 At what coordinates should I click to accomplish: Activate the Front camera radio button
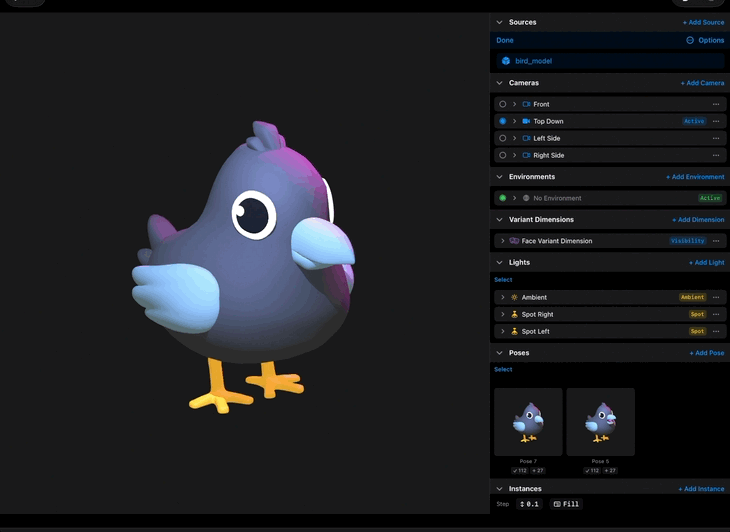503,104
